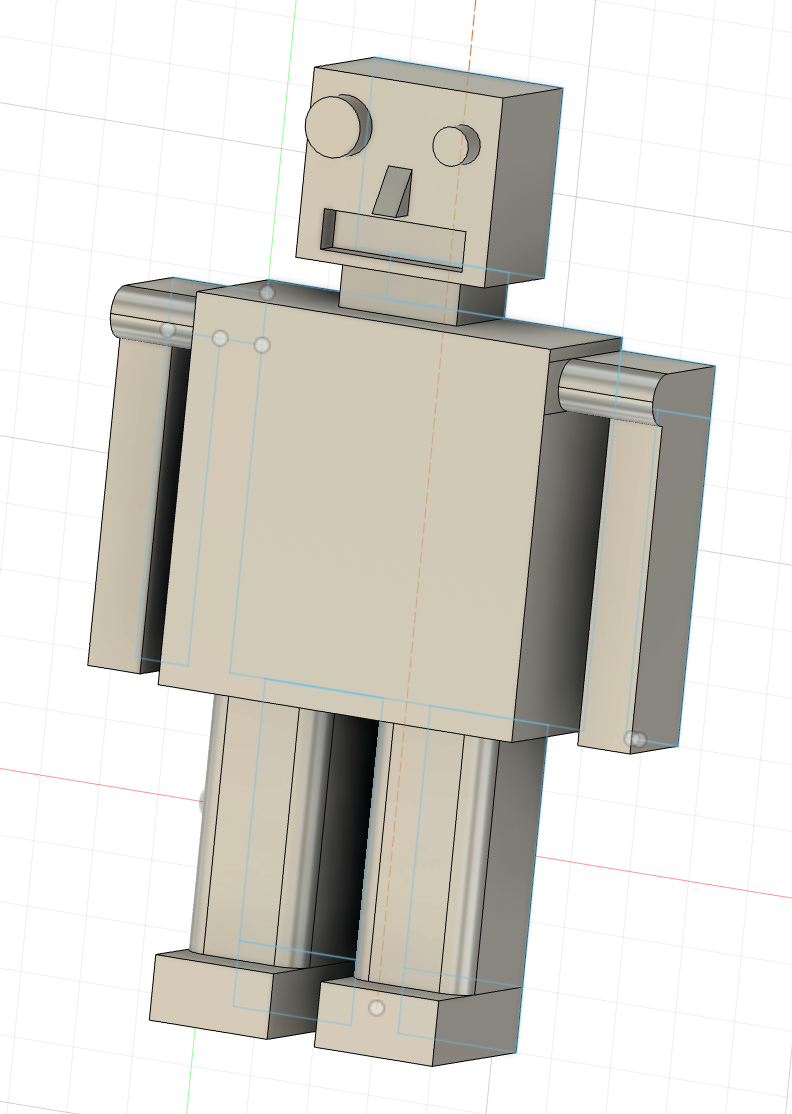Select the rectangular mouth slot

click(394, 240)
